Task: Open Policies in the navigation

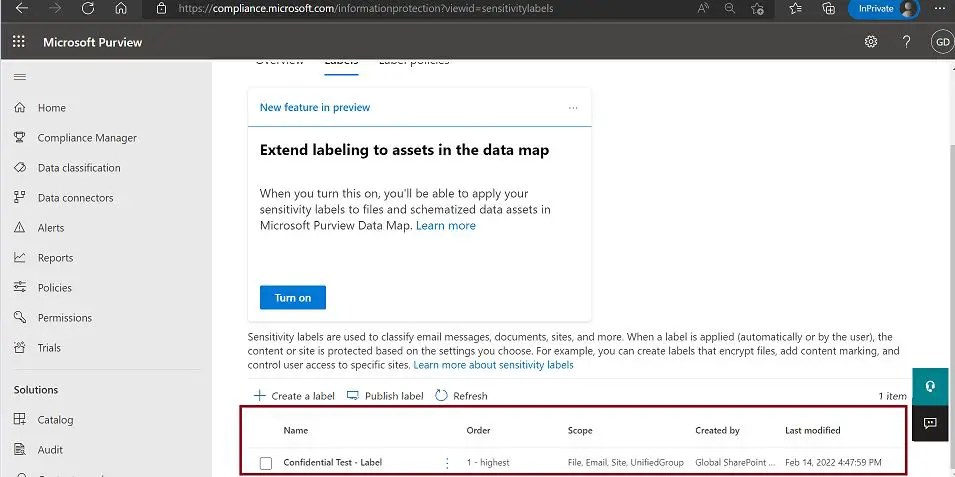Action: pyautogui.click(x=55, y=288)
